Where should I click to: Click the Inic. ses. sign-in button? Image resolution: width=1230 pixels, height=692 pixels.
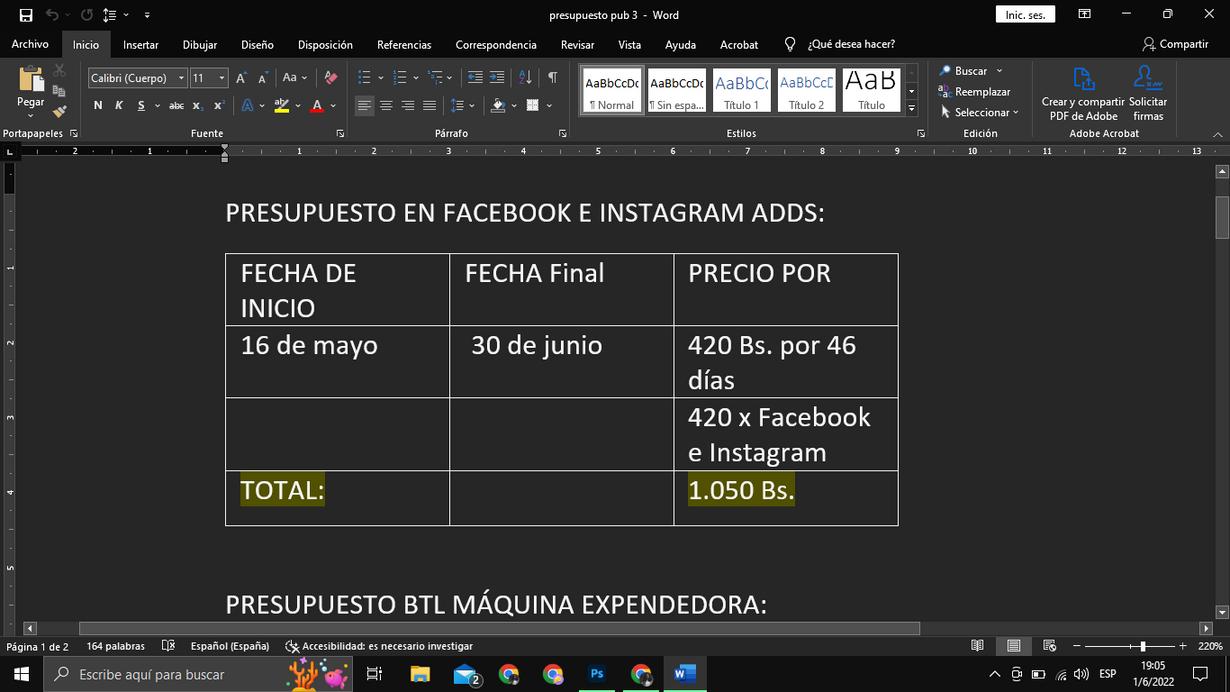(x=1025, y=15)
